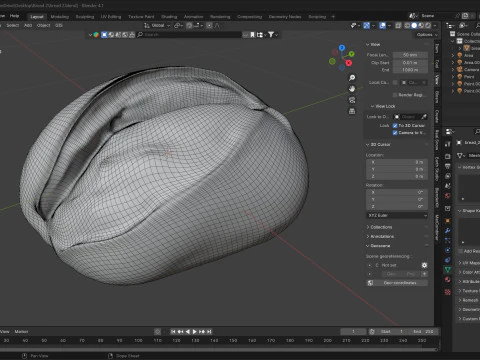Open Global transform orientation dropdown

(157, 25)
